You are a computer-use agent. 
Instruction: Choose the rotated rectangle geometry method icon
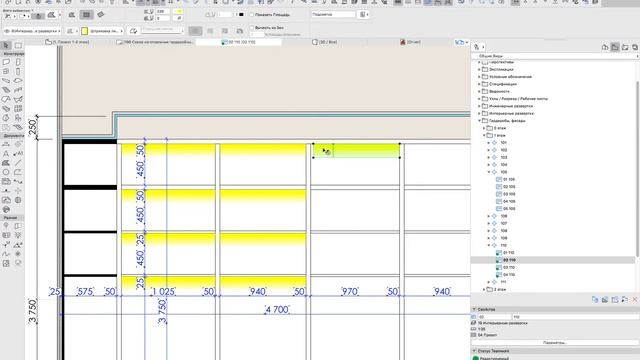(101, 15)
